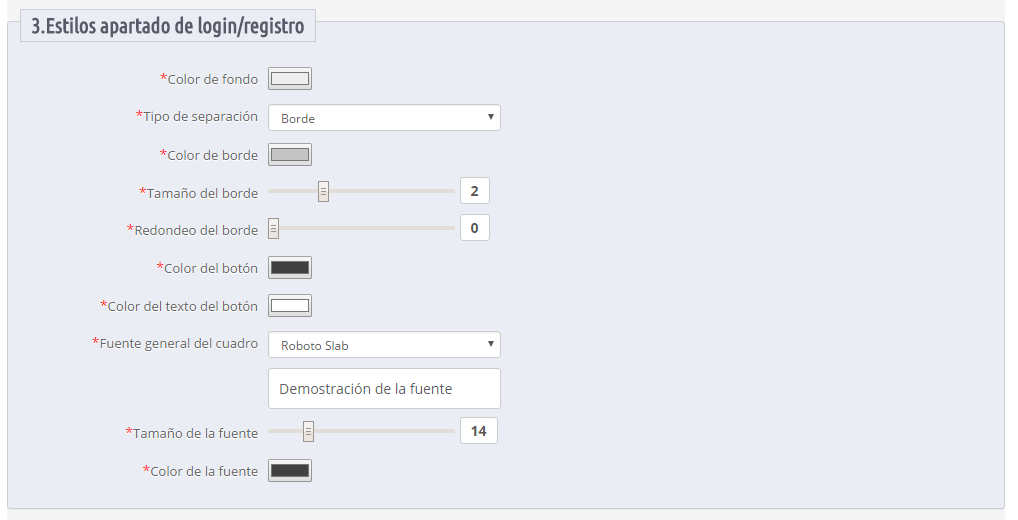Expand the Fuente general del cuadro dropdown

point(384,345)
